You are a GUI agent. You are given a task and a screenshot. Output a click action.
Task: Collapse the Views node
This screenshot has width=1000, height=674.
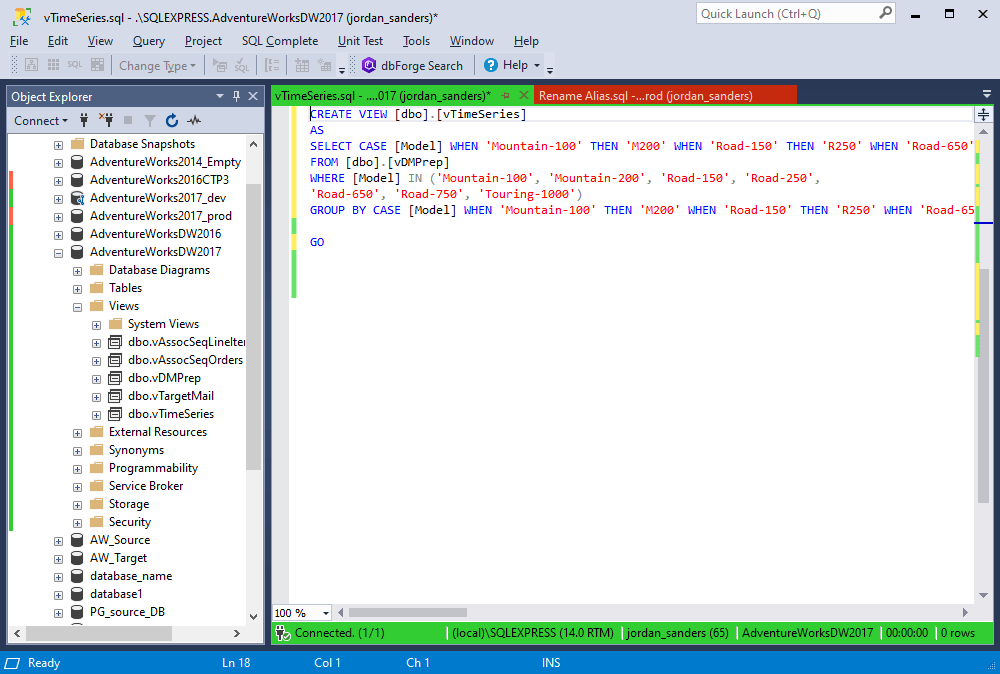pos(77,306)
